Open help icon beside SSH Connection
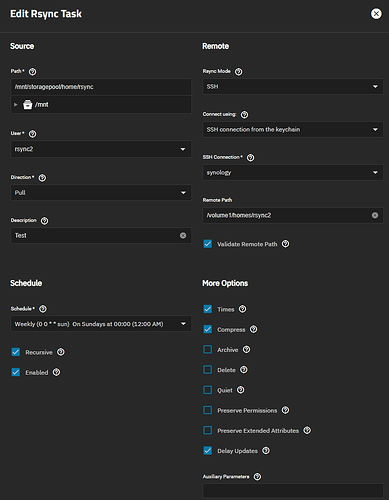Viewport: 389px width, 500px height. [250, 158]
